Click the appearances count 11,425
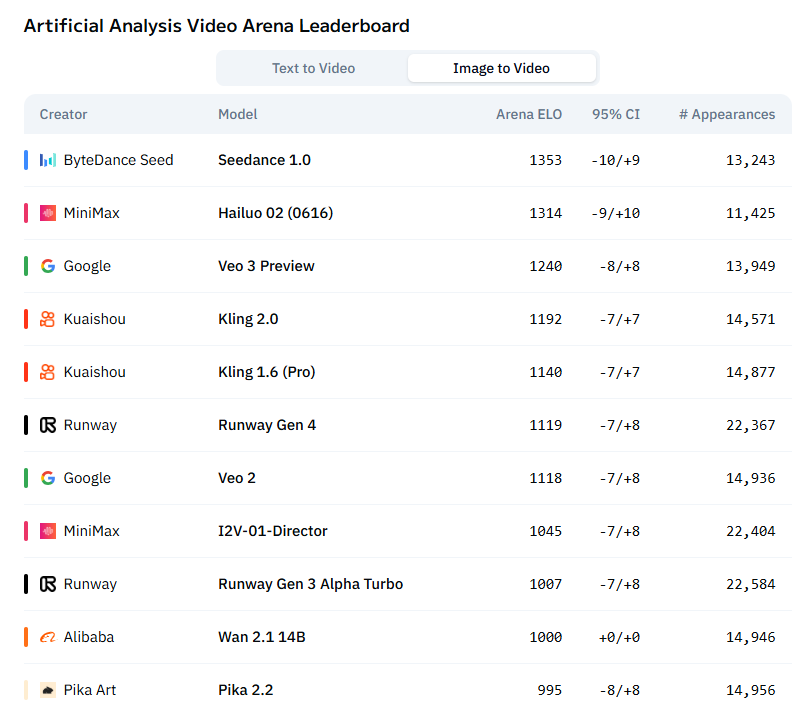Image resolution: width=807 pixels, height=716 pixels. coord(750,213)
